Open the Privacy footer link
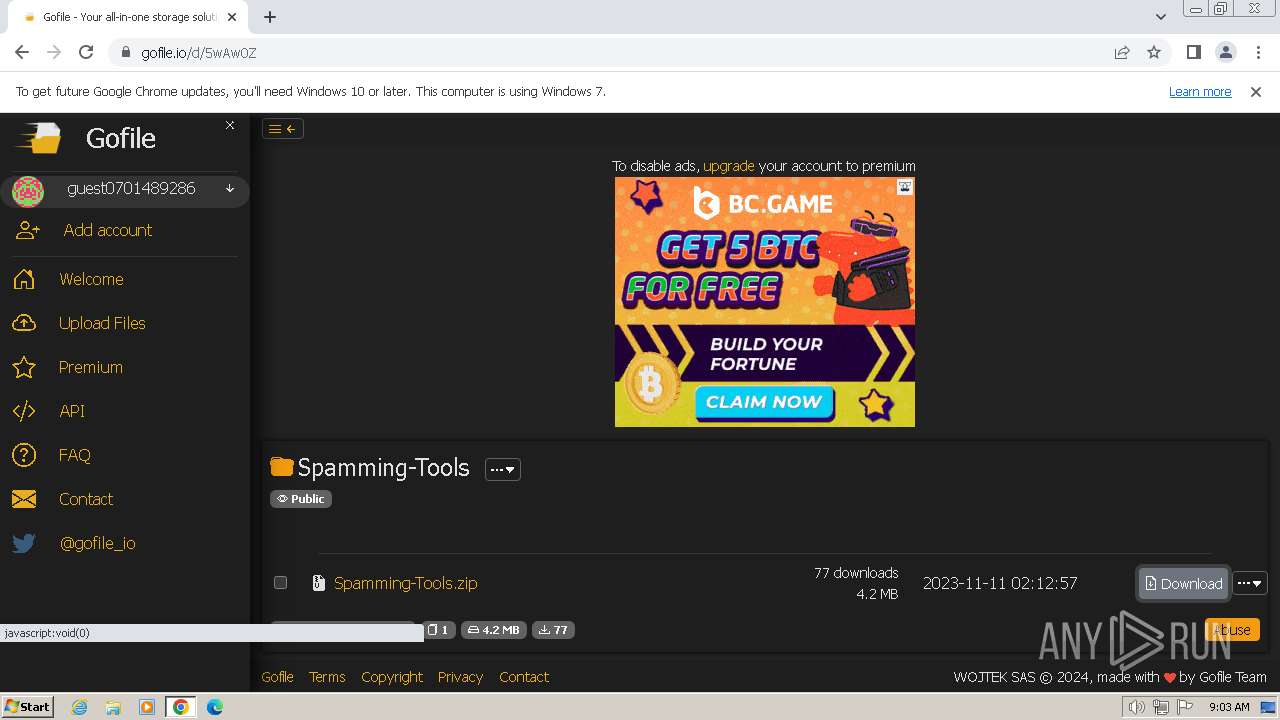 tap(460, 677)
